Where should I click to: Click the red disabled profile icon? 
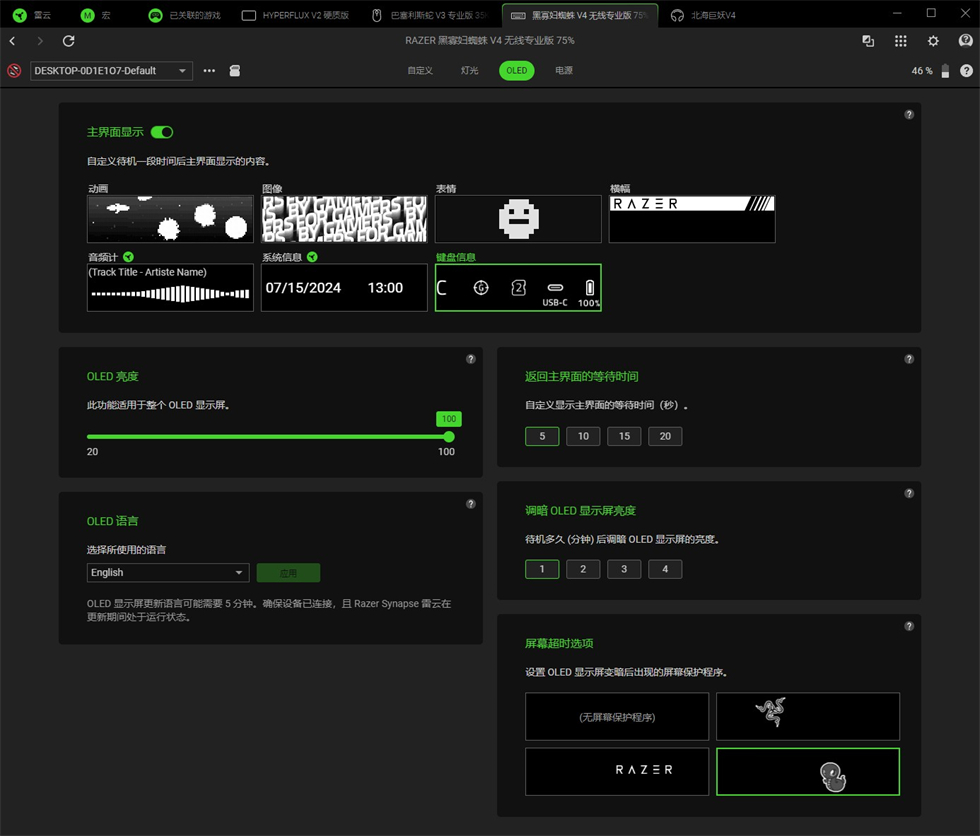[14, 71]
